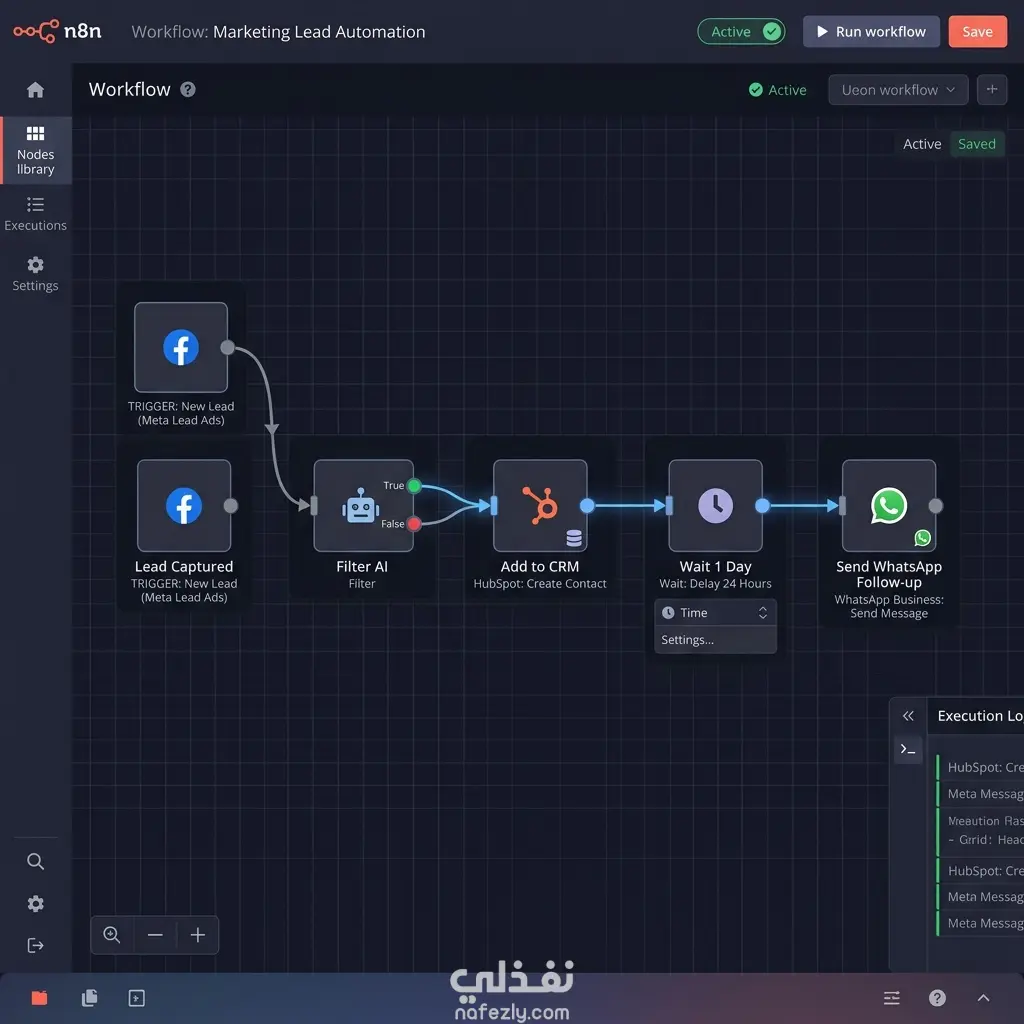Click the help icon in bottom bar
This screenshot has width=1024, height=1024.
[937, 997]
